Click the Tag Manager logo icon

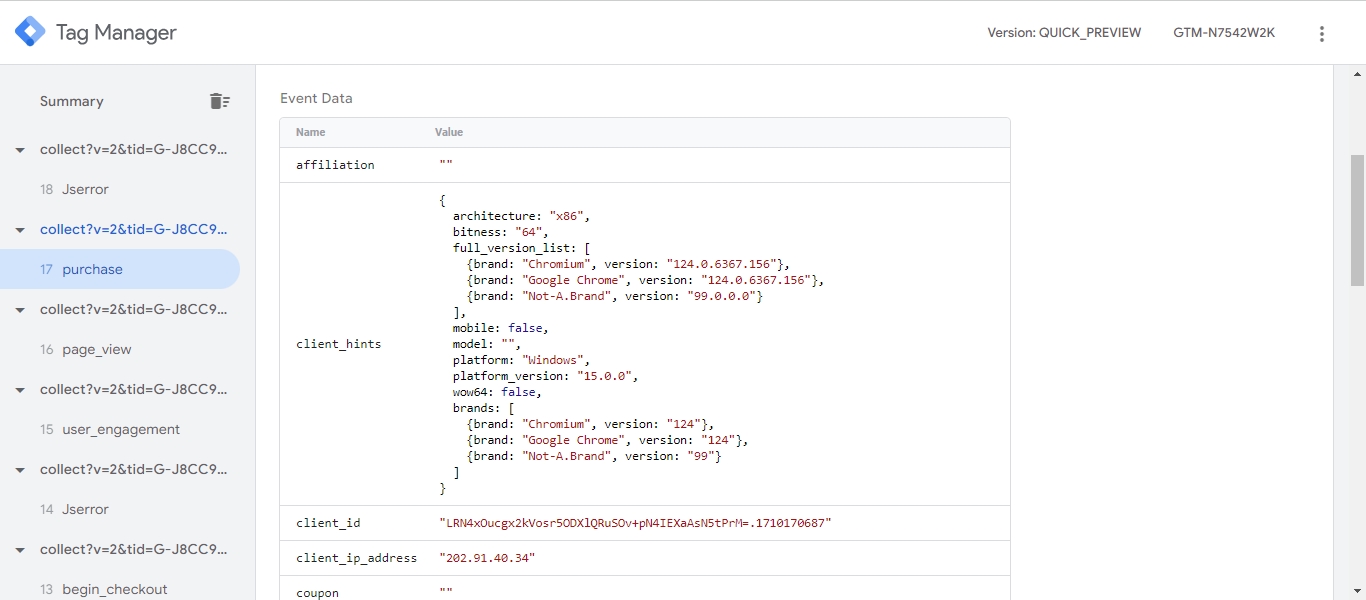30,32
